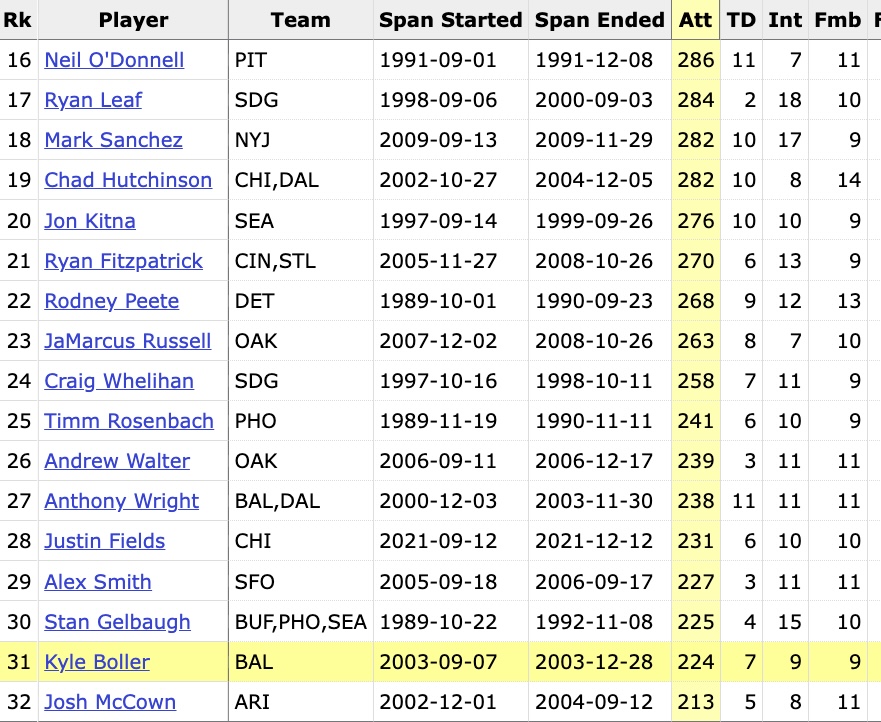Sort by Span Started header

(451, 20)
